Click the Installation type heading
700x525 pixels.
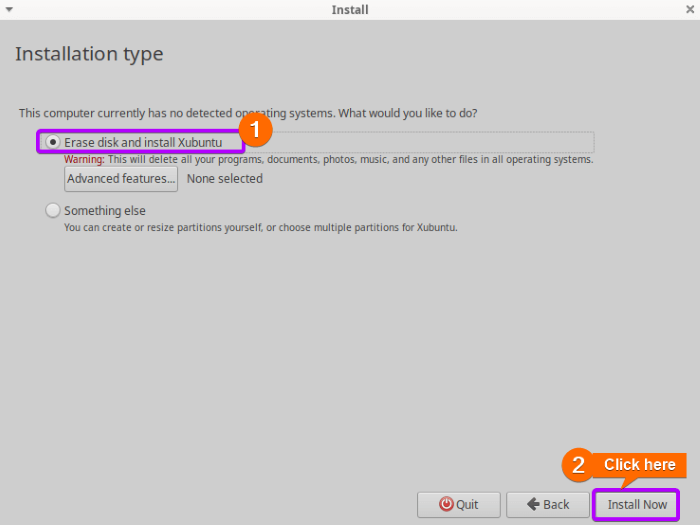coord(89,54)
